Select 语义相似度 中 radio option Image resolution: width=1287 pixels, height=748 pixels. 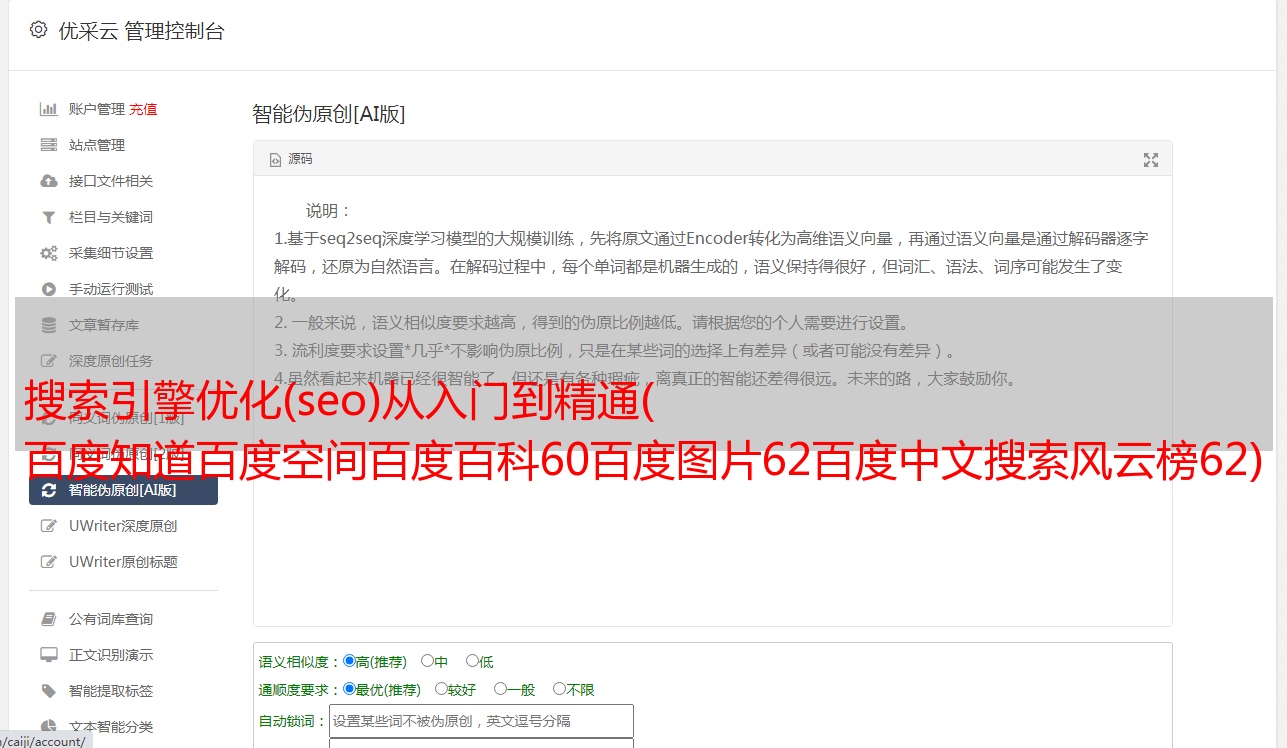[x=427, y=661]
